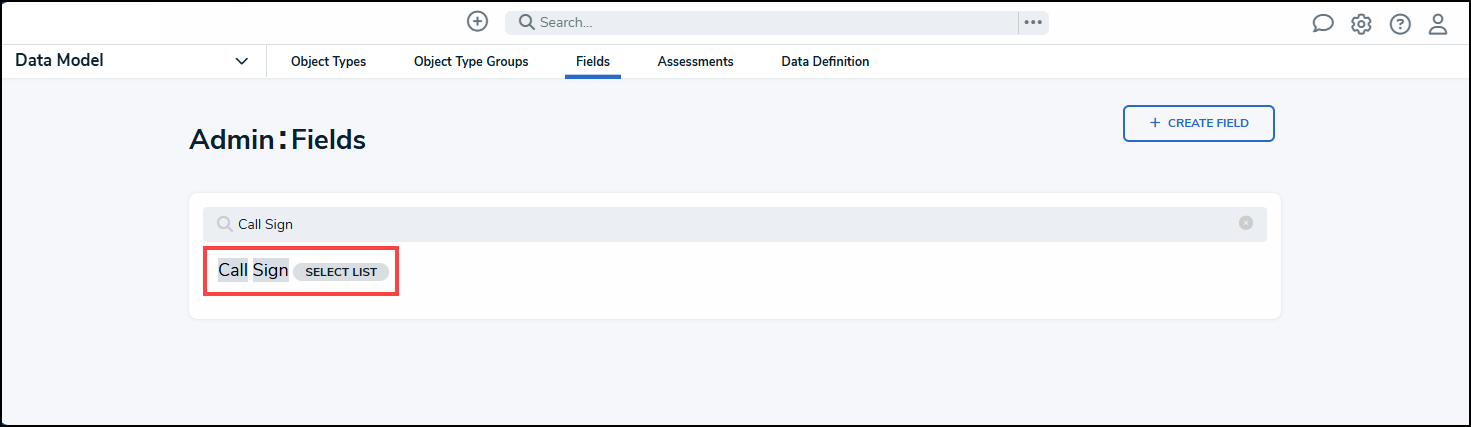This screenshot has width=1471, height=427.
Task: Expand the Data Model dropdown
Action: pos(241,61)
